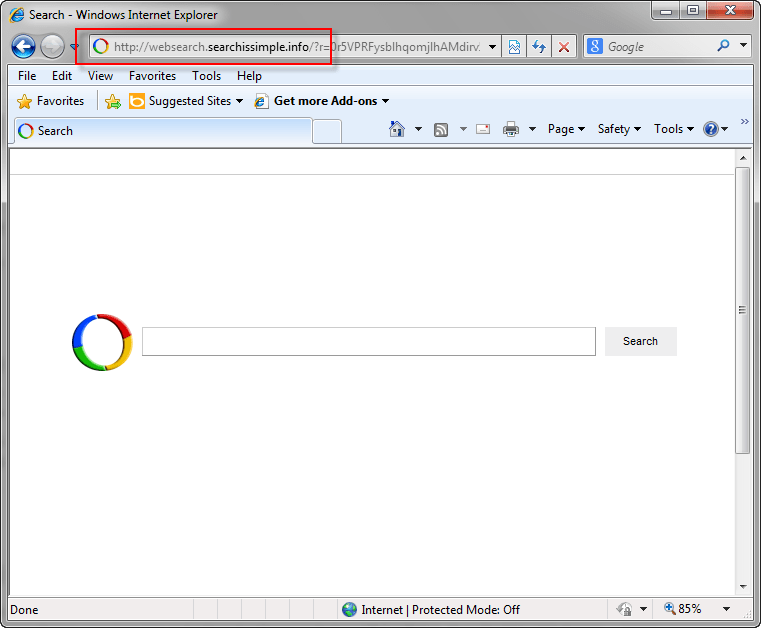Click the Help question mark icon
The width and height of the screenshot is (761, 628).
point(711,129)
